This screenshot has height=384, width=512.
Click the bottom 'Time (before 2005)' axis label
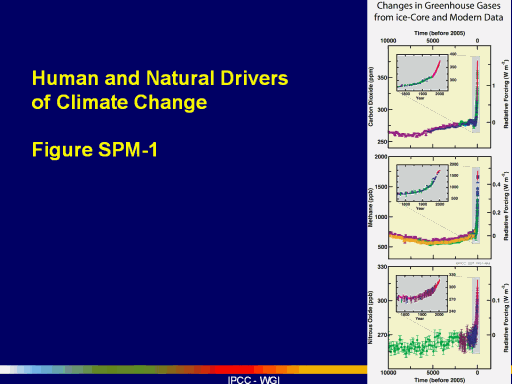tap(439, 380)
